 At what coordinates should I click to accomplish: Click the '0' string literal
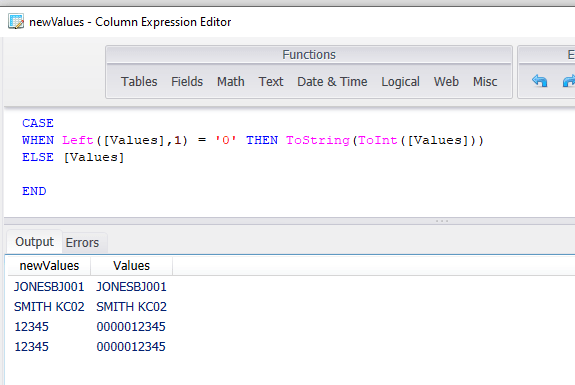(226, 140)
